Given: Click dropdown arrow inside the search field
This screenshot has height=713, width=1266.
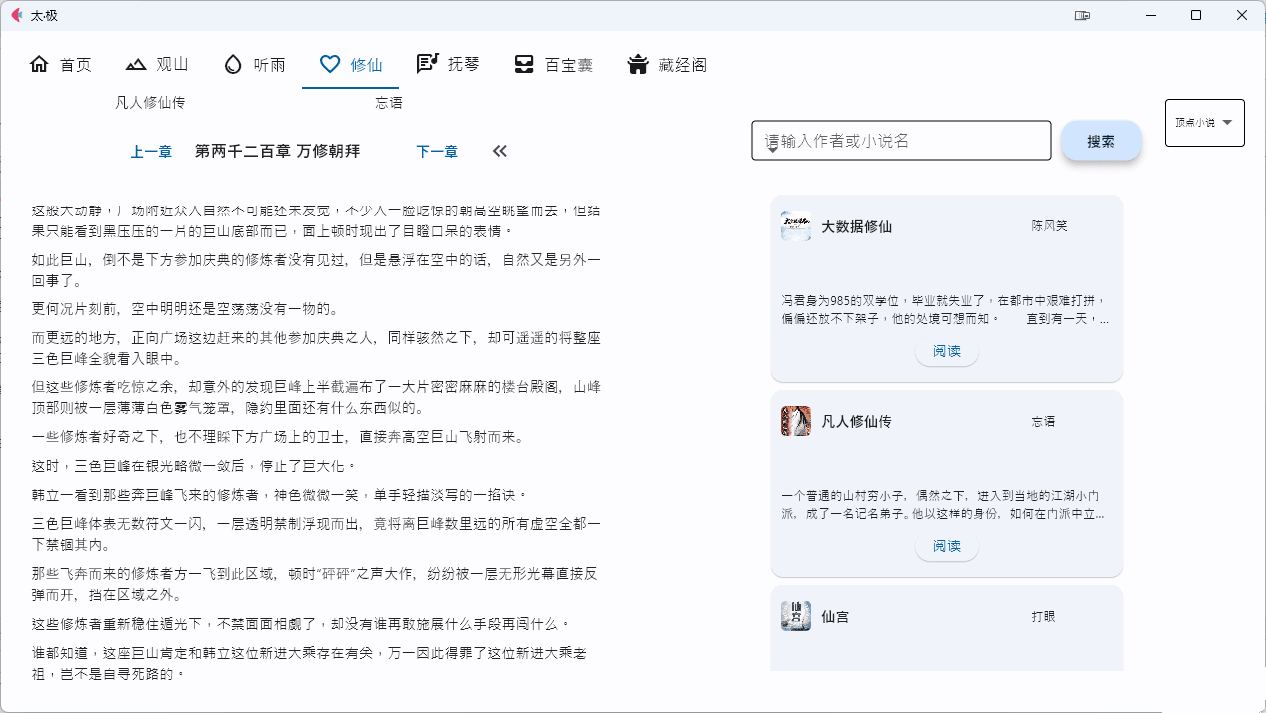Looking at the screenshot, I should [x=772, y=150].
